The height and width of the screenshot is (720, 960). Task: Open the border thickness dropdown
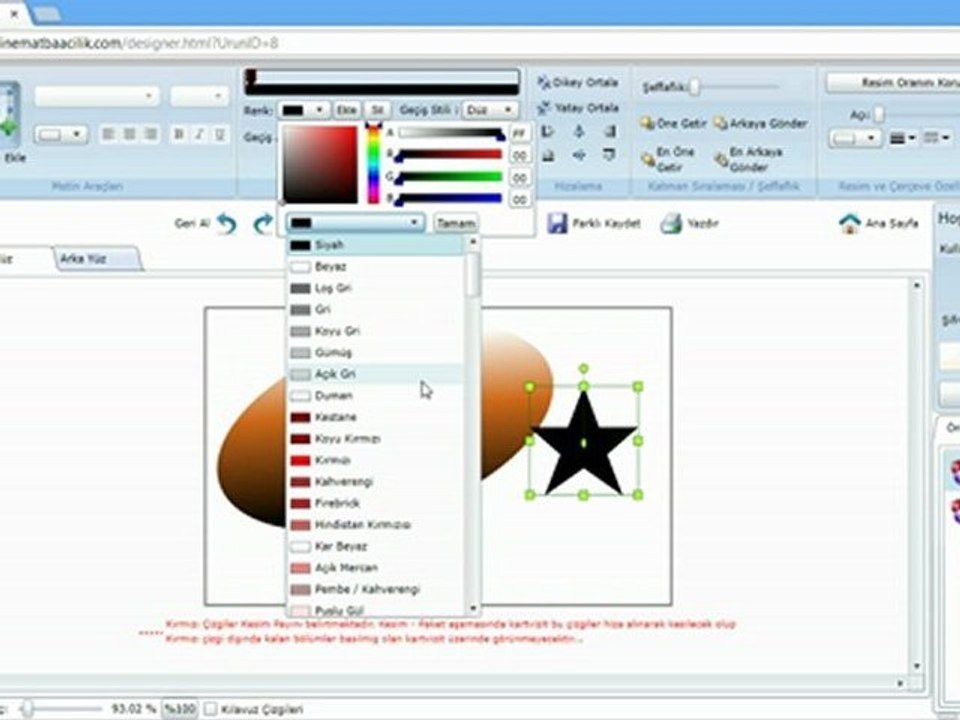pos(902,138)
